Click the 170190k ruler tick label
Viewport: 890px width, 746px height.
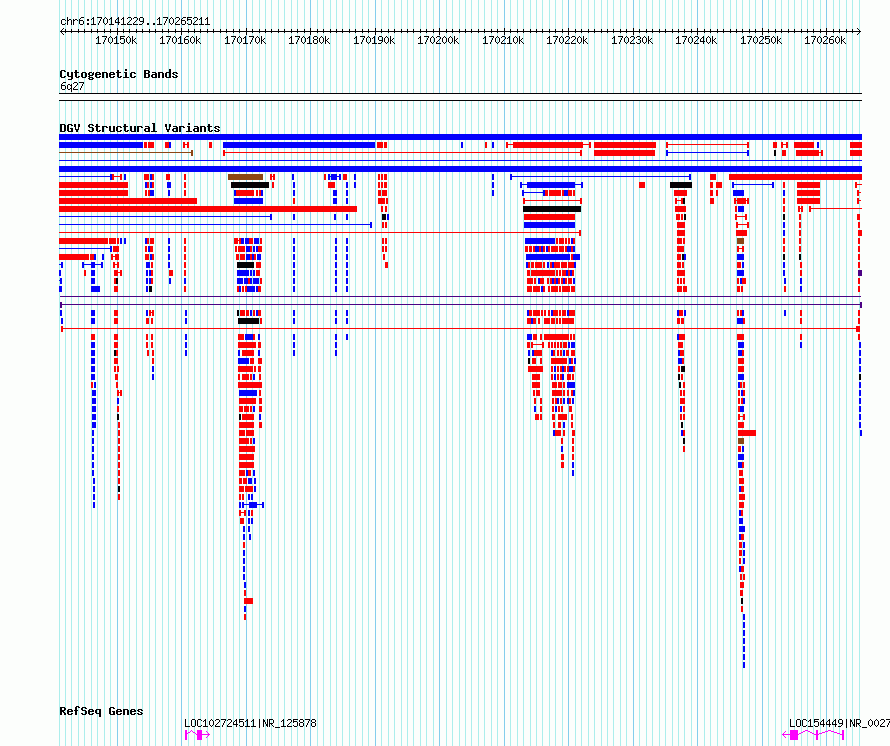[373, 40]
